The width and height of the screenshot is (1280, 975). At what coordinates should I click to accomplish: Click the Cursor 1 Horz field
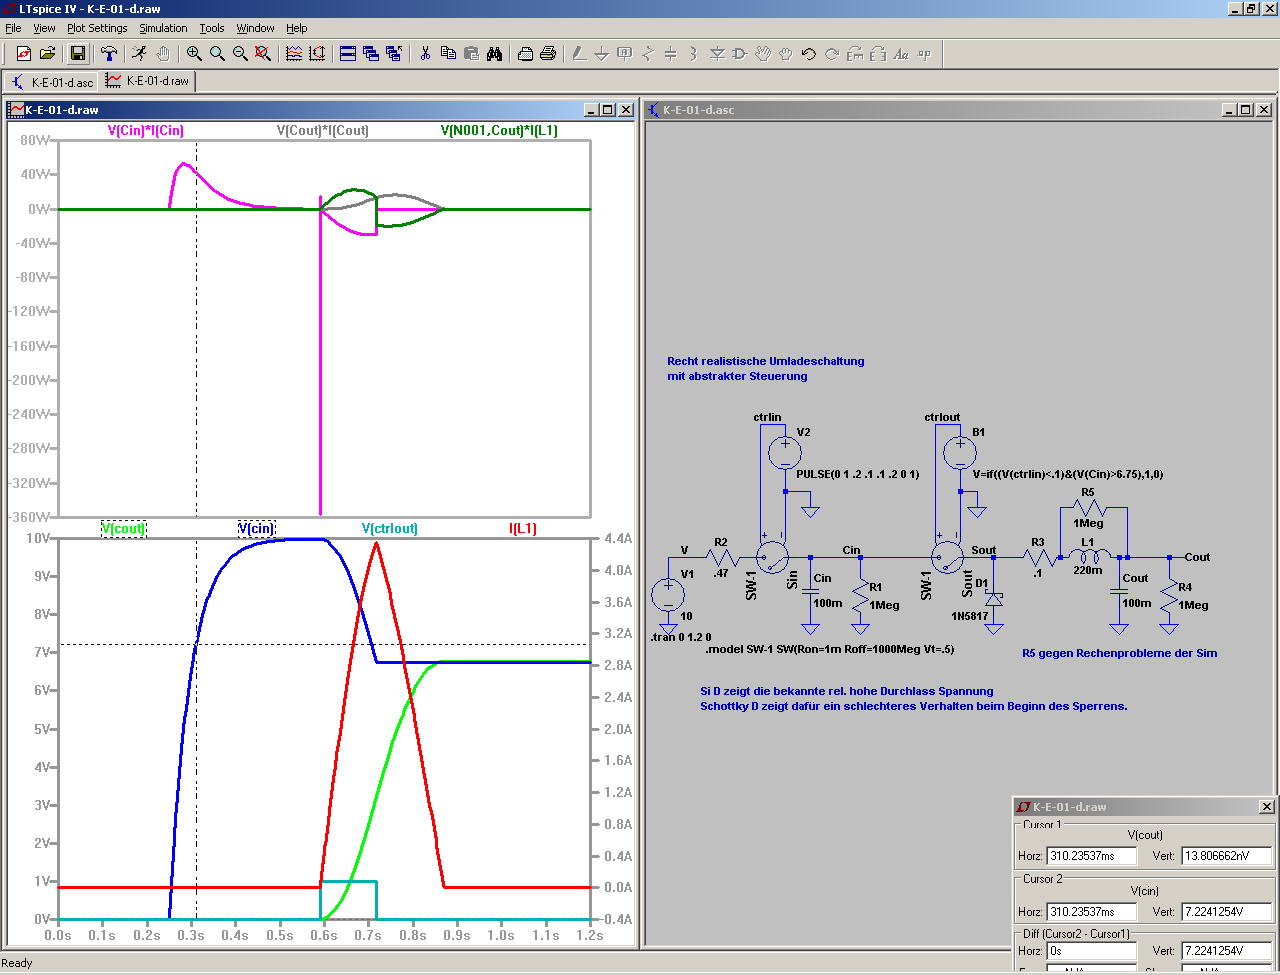click(x=1091, y=856)
